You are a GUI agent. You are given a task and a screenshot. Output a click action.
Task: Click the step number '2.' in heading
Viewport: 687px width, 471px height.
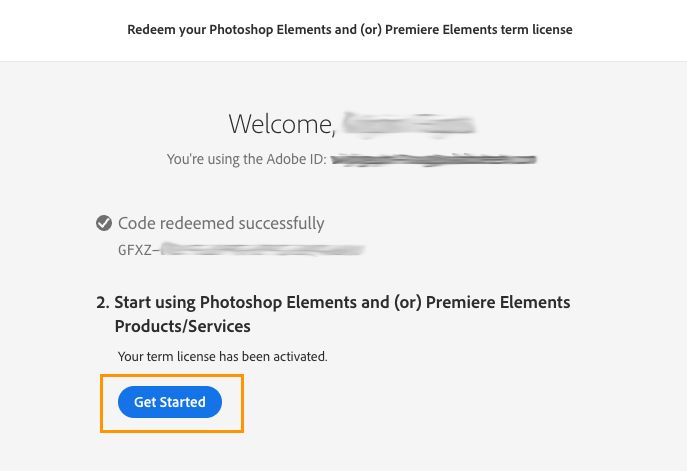(102, 302)
